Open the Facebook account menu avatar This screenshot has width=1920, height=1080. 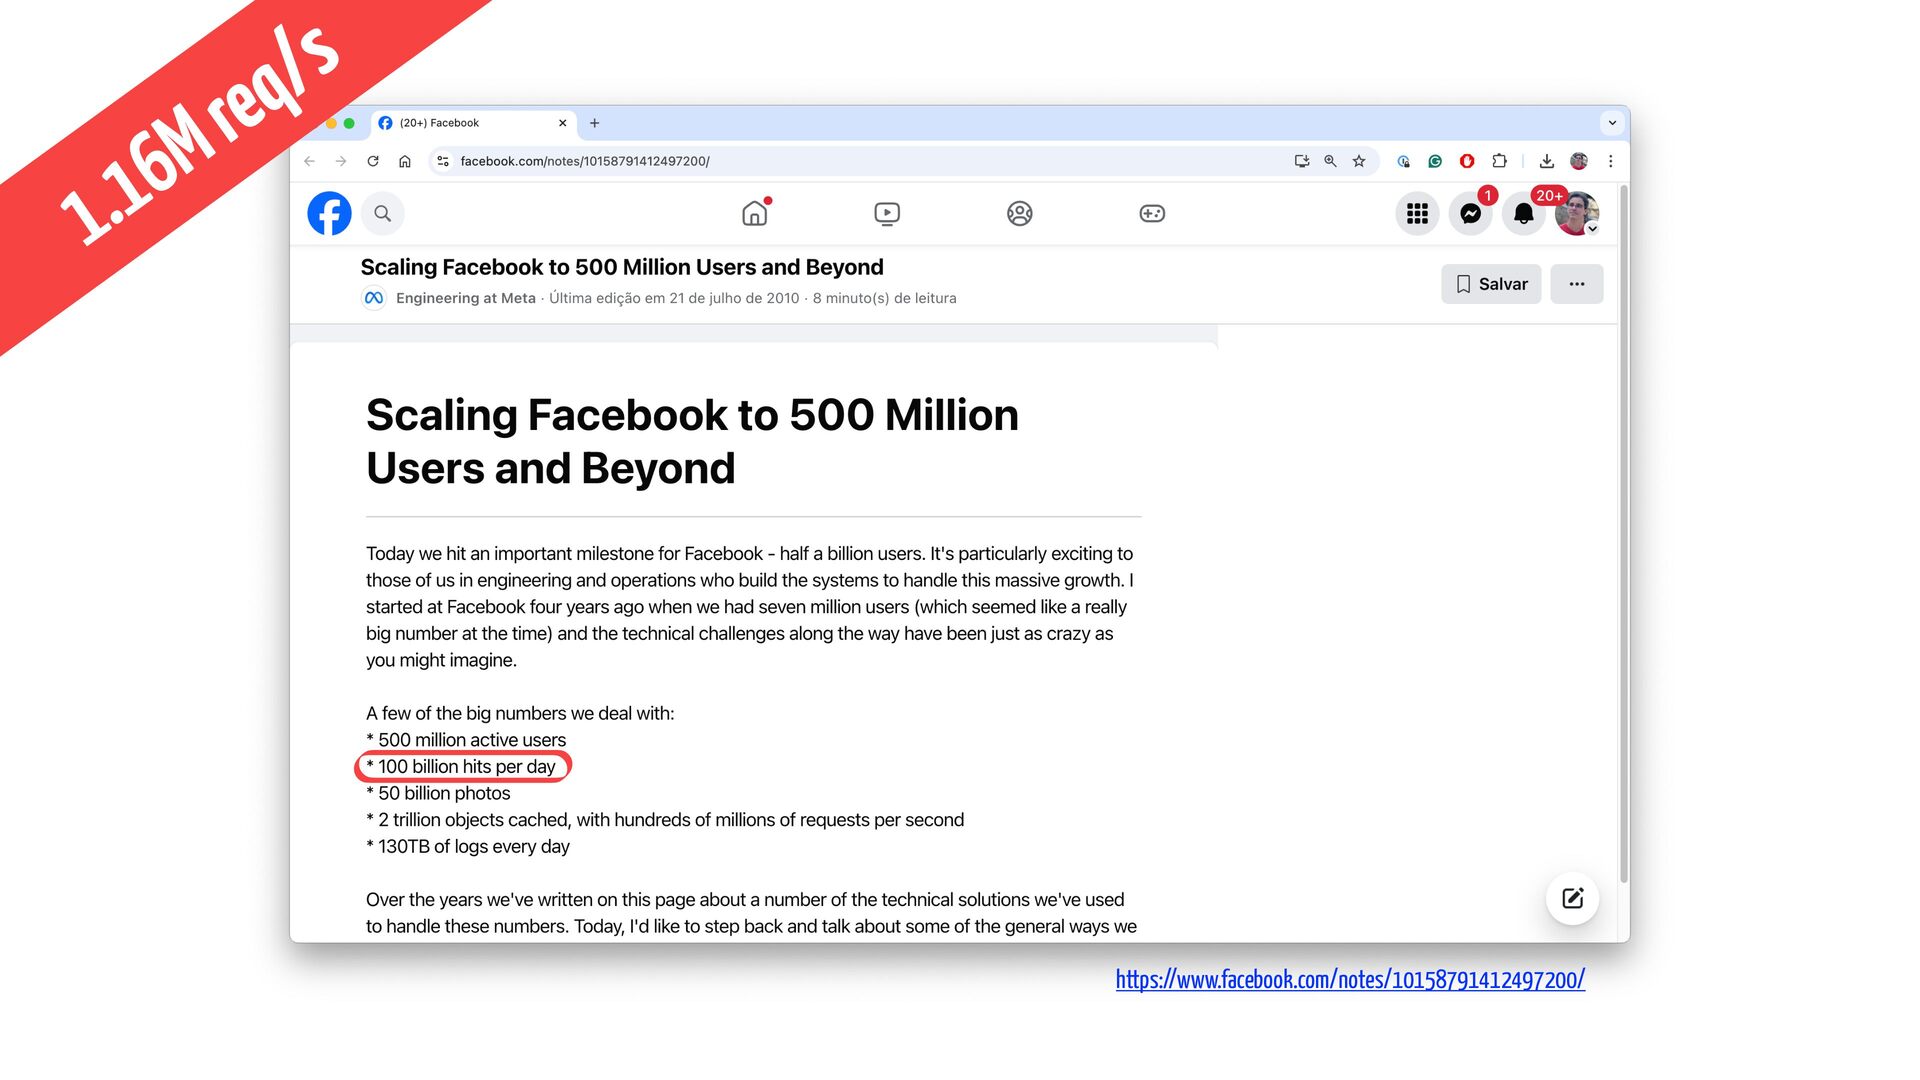coord(1577,213)
